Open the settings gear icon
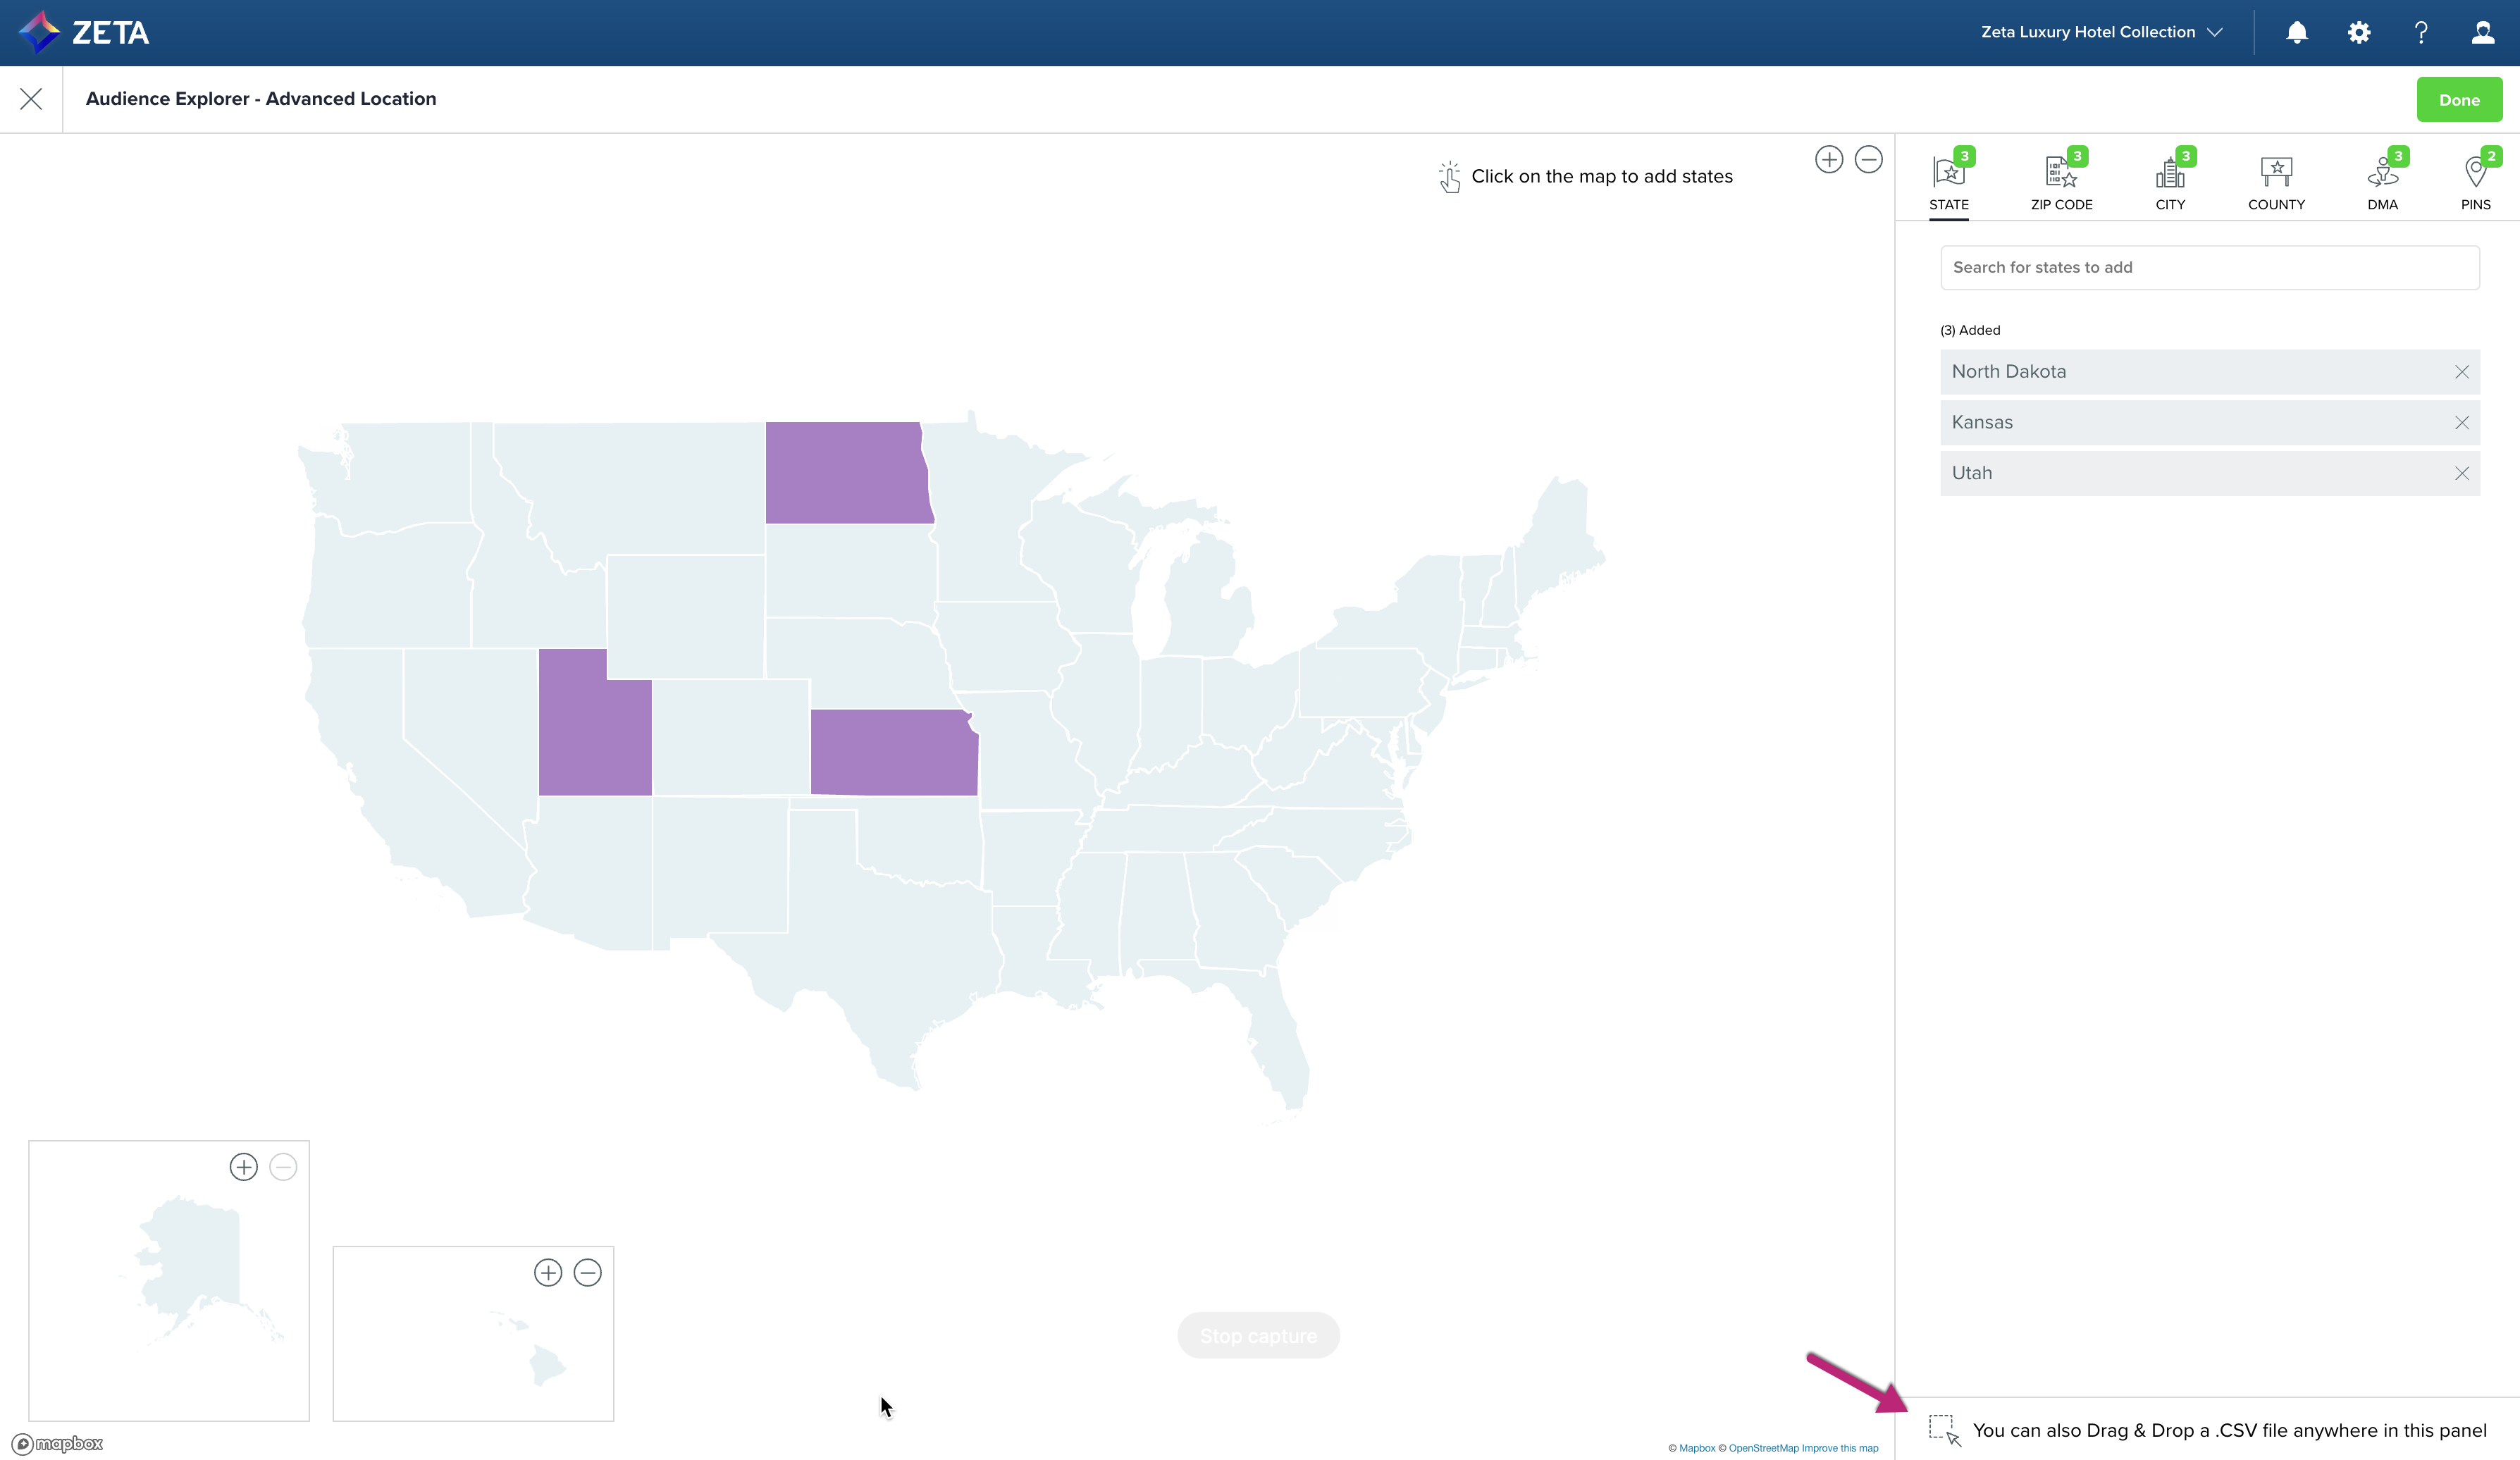 coord(2359,33)
